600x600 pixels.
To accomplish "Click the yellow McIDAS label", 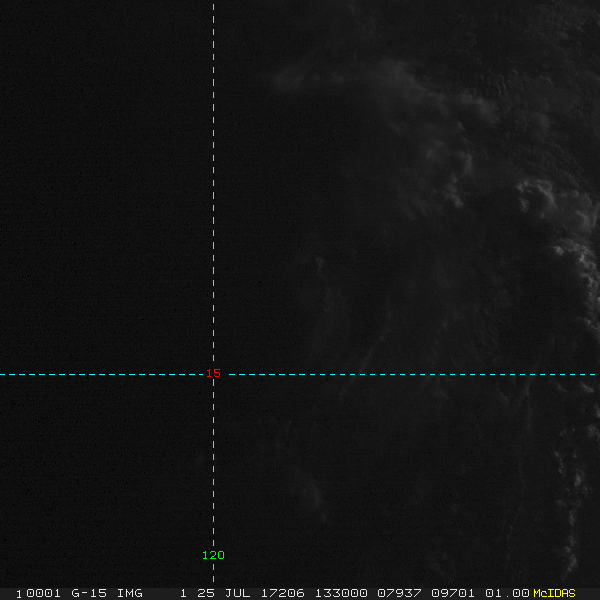I will 554,593.
